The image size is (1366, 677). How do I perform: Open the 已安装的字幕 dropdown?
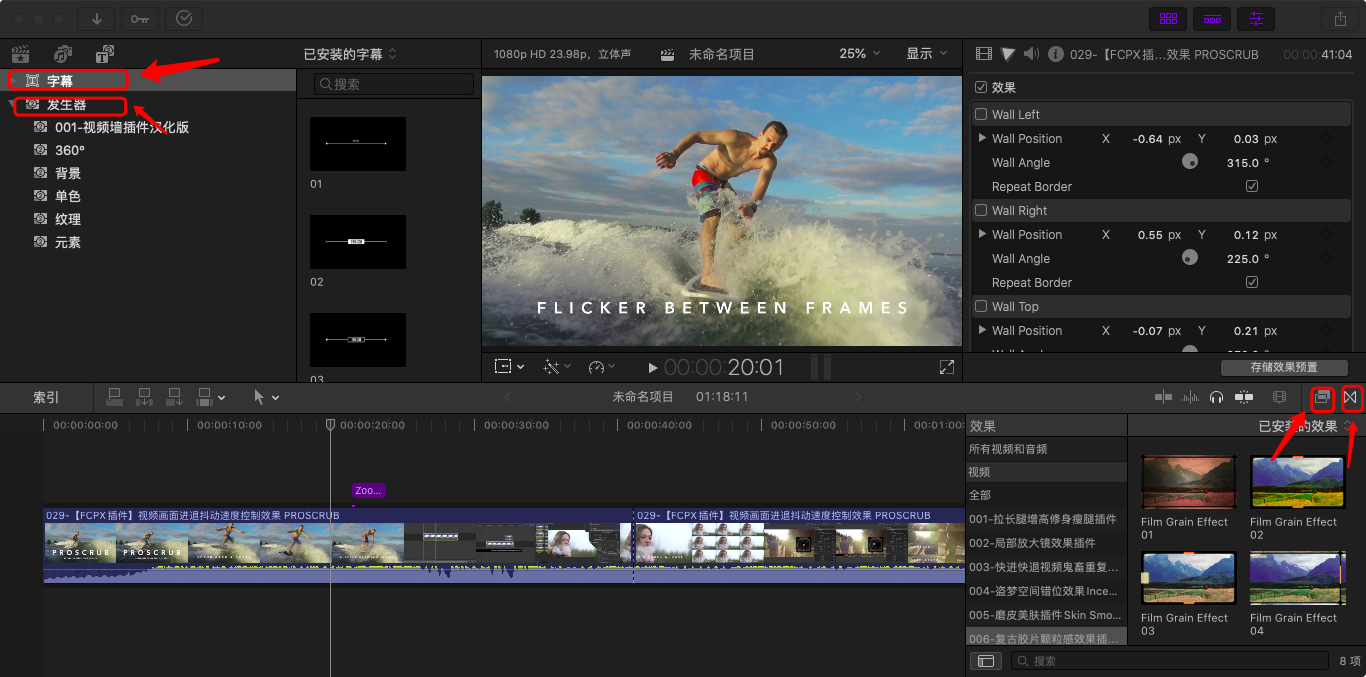point(350,53)
